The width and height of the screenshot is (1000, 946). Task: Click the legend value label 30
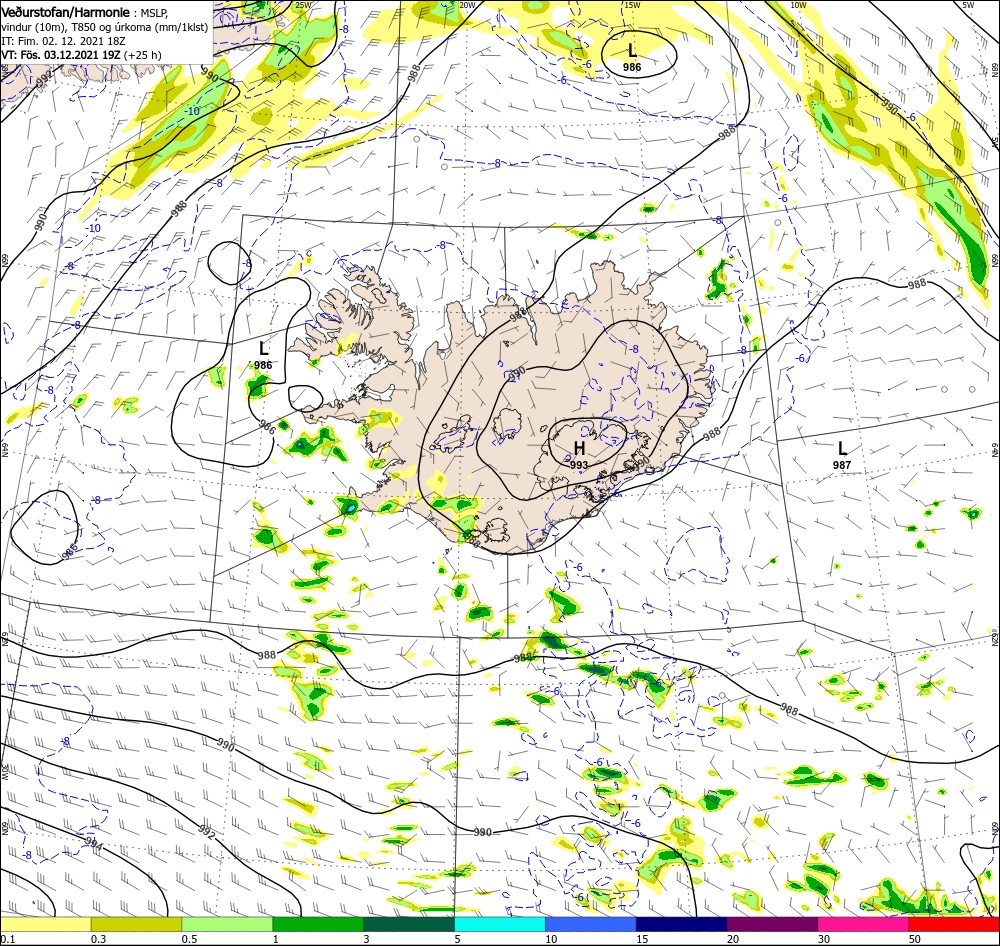click(824, 939)
